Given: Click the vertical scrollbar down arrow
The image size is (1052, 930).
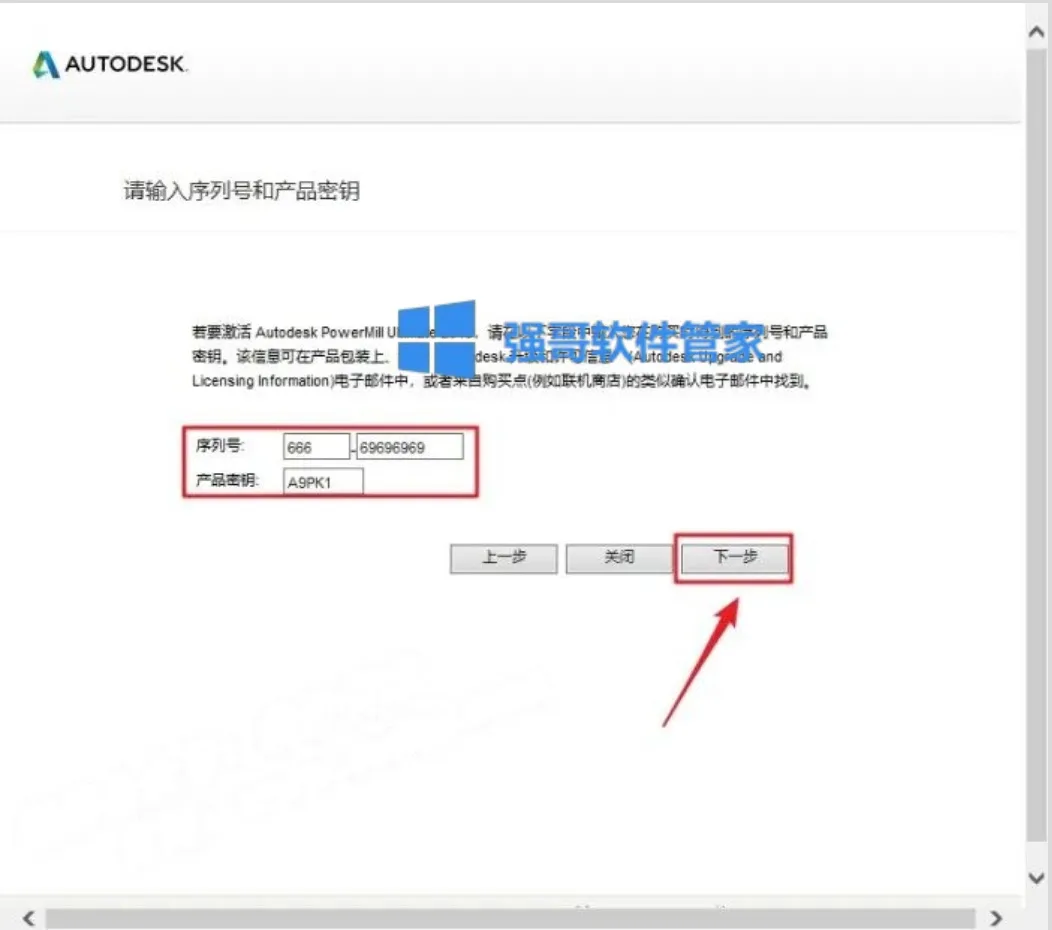Looking at the screenshot, I should click(x=1037, y=877).
